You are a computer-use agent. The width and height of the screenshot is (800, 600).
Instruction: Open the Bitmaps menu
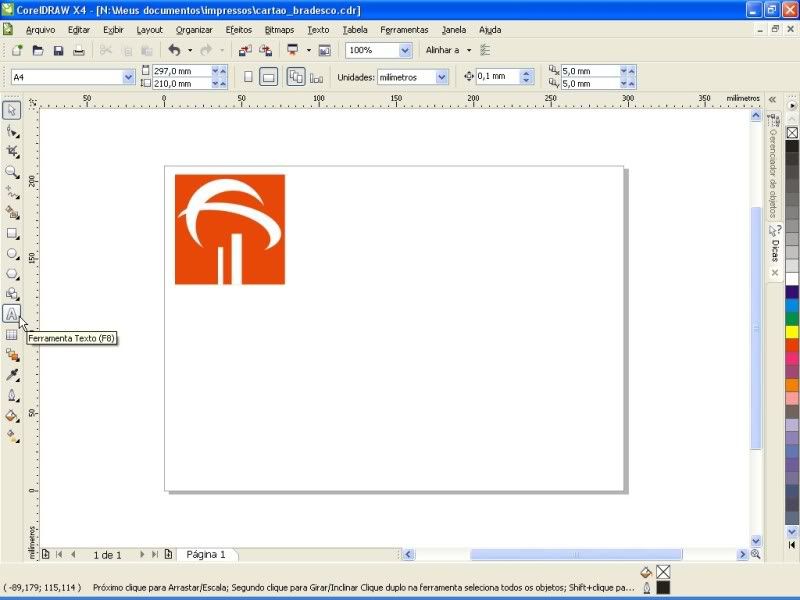[280, 30]
